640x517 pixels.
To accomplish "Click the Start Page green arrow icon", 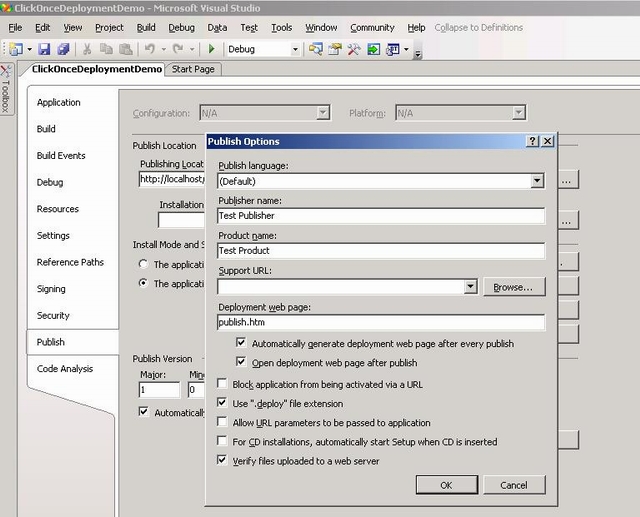I will pos(373,49).
